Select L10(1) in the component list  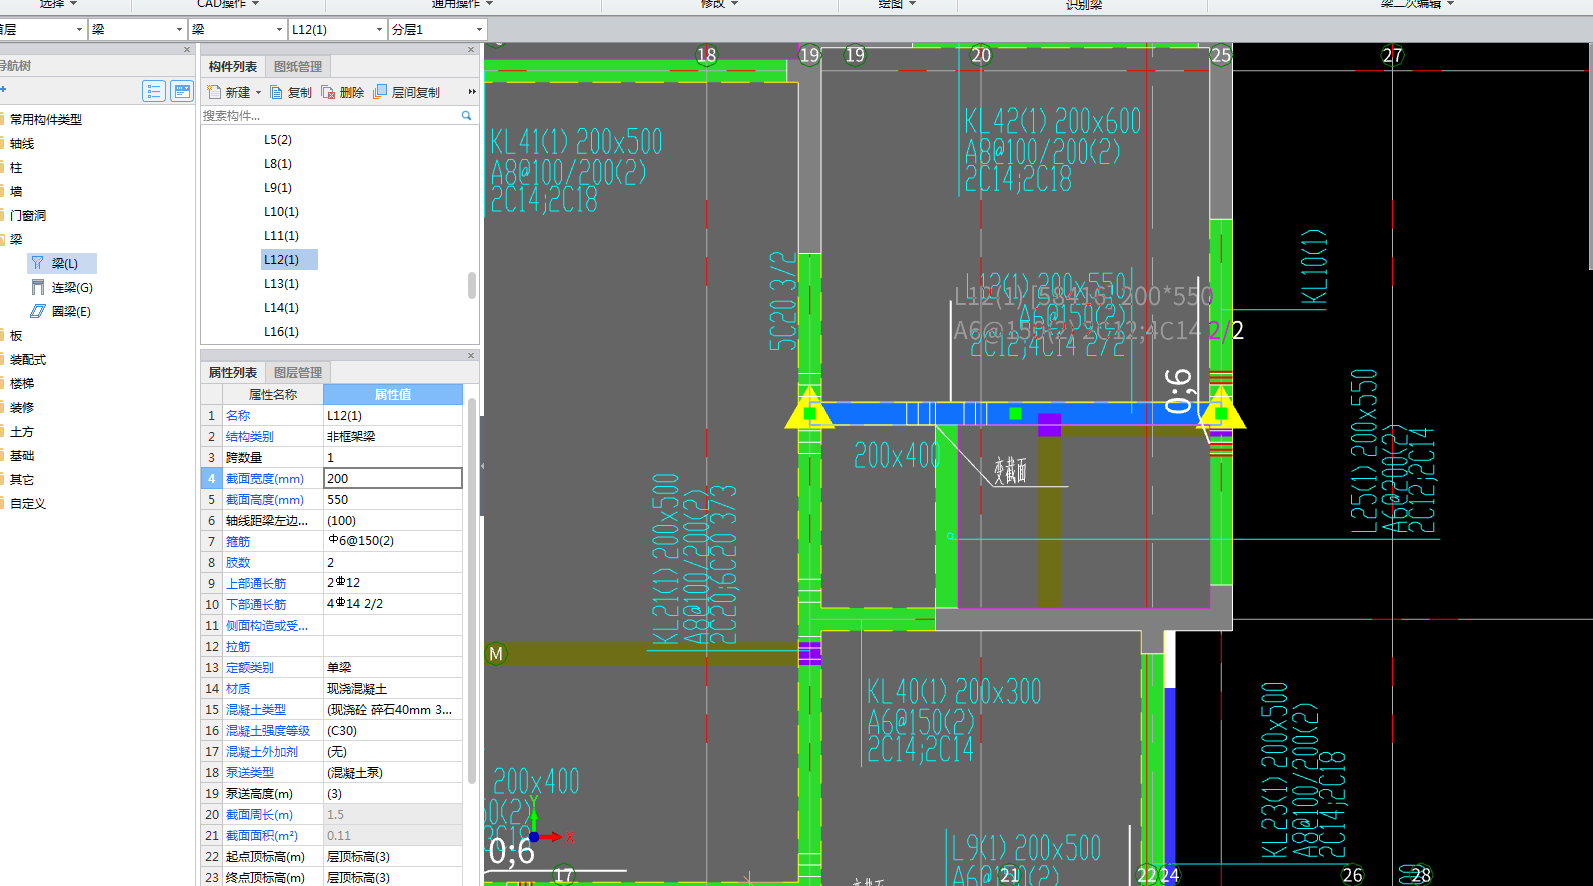point(281,212)
